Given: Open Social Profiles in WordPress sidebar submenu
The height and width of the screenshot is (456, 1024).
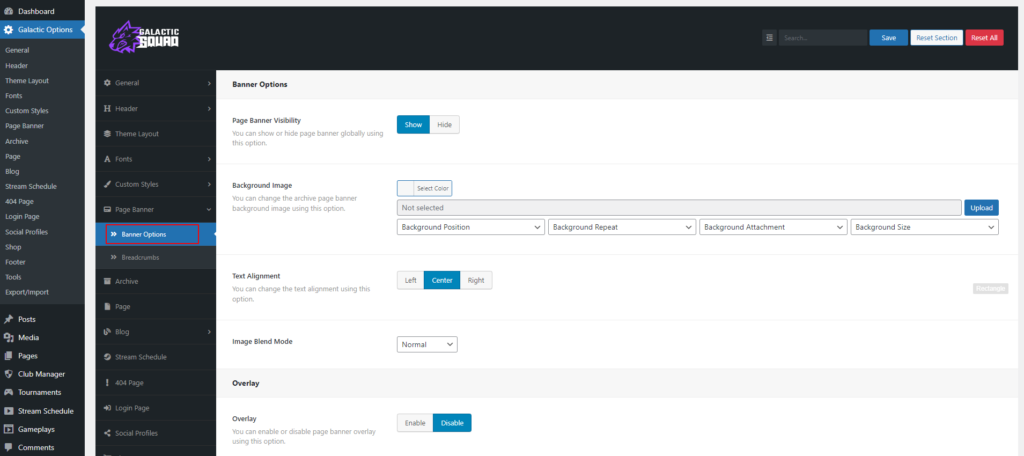Looking at the screenshot, I should tap(27, 232).
